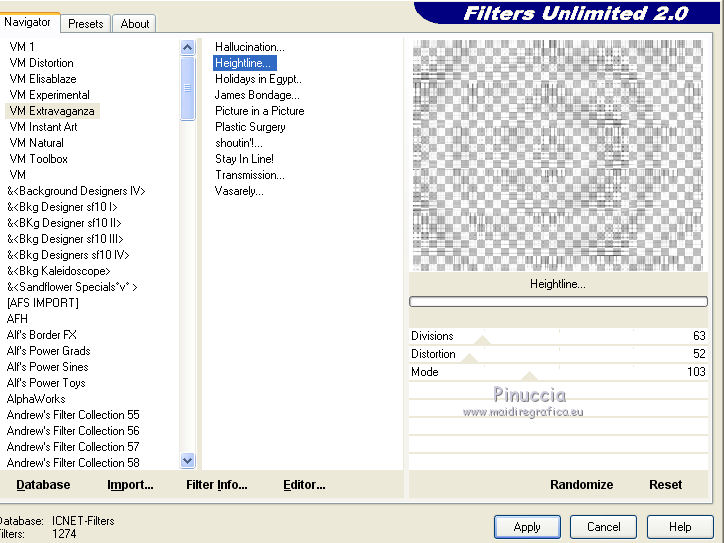Select VM Elisablaze category
The image size is (724, 543).
click(x=43, y=79)
